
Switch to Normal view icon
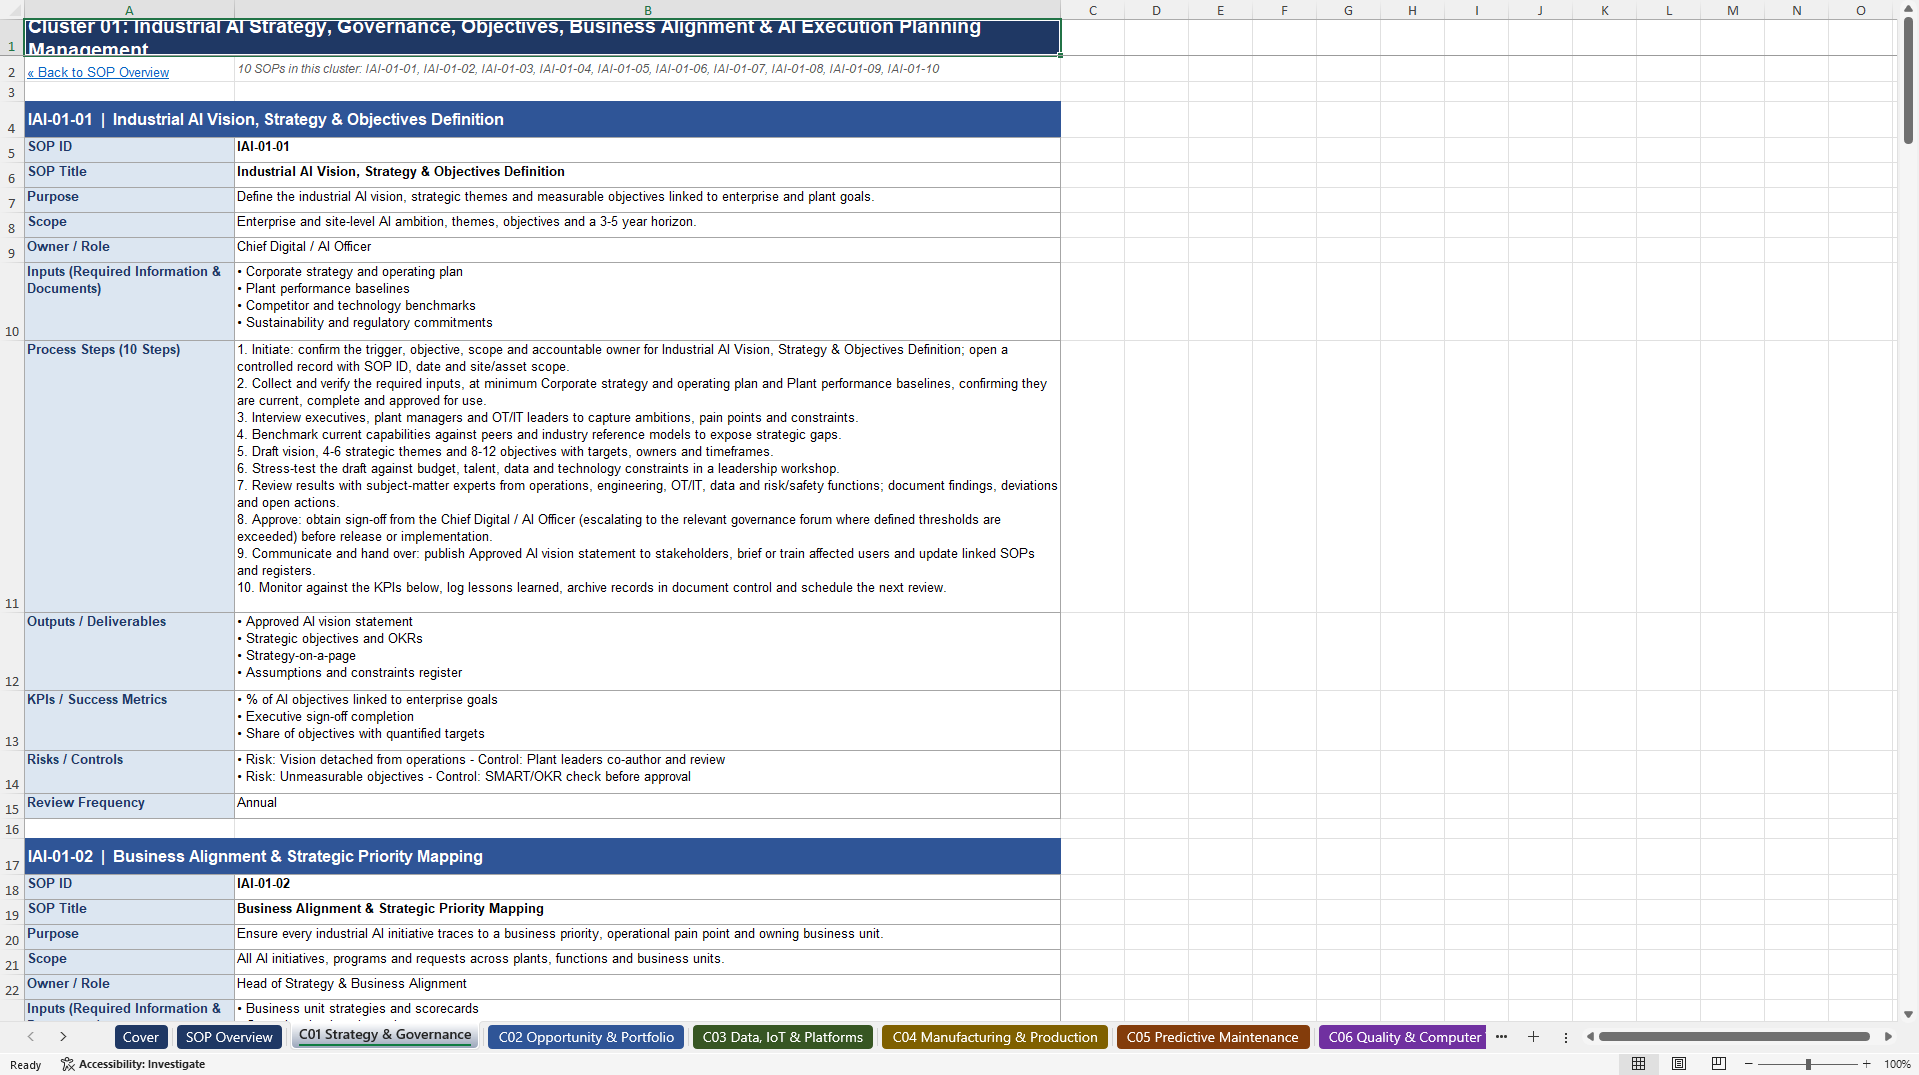pos(1638,1064)
